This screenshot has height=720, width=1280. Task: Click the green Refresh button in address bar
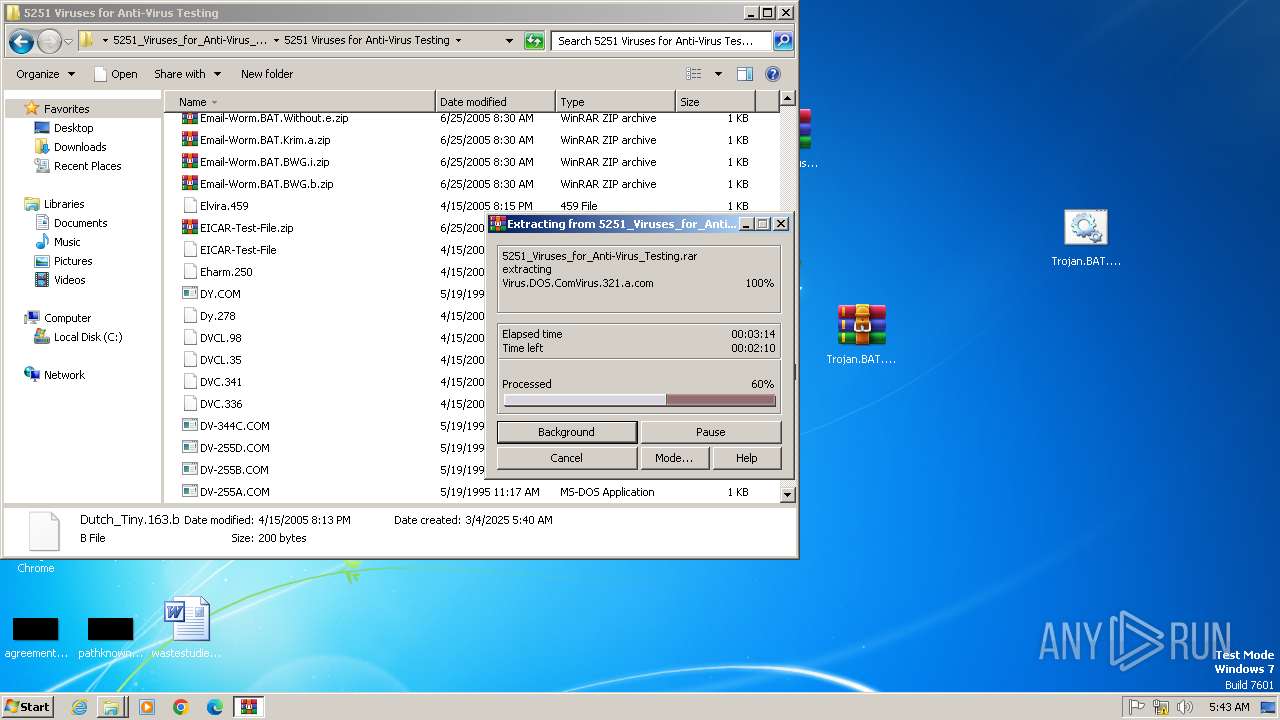pos(534,41)
